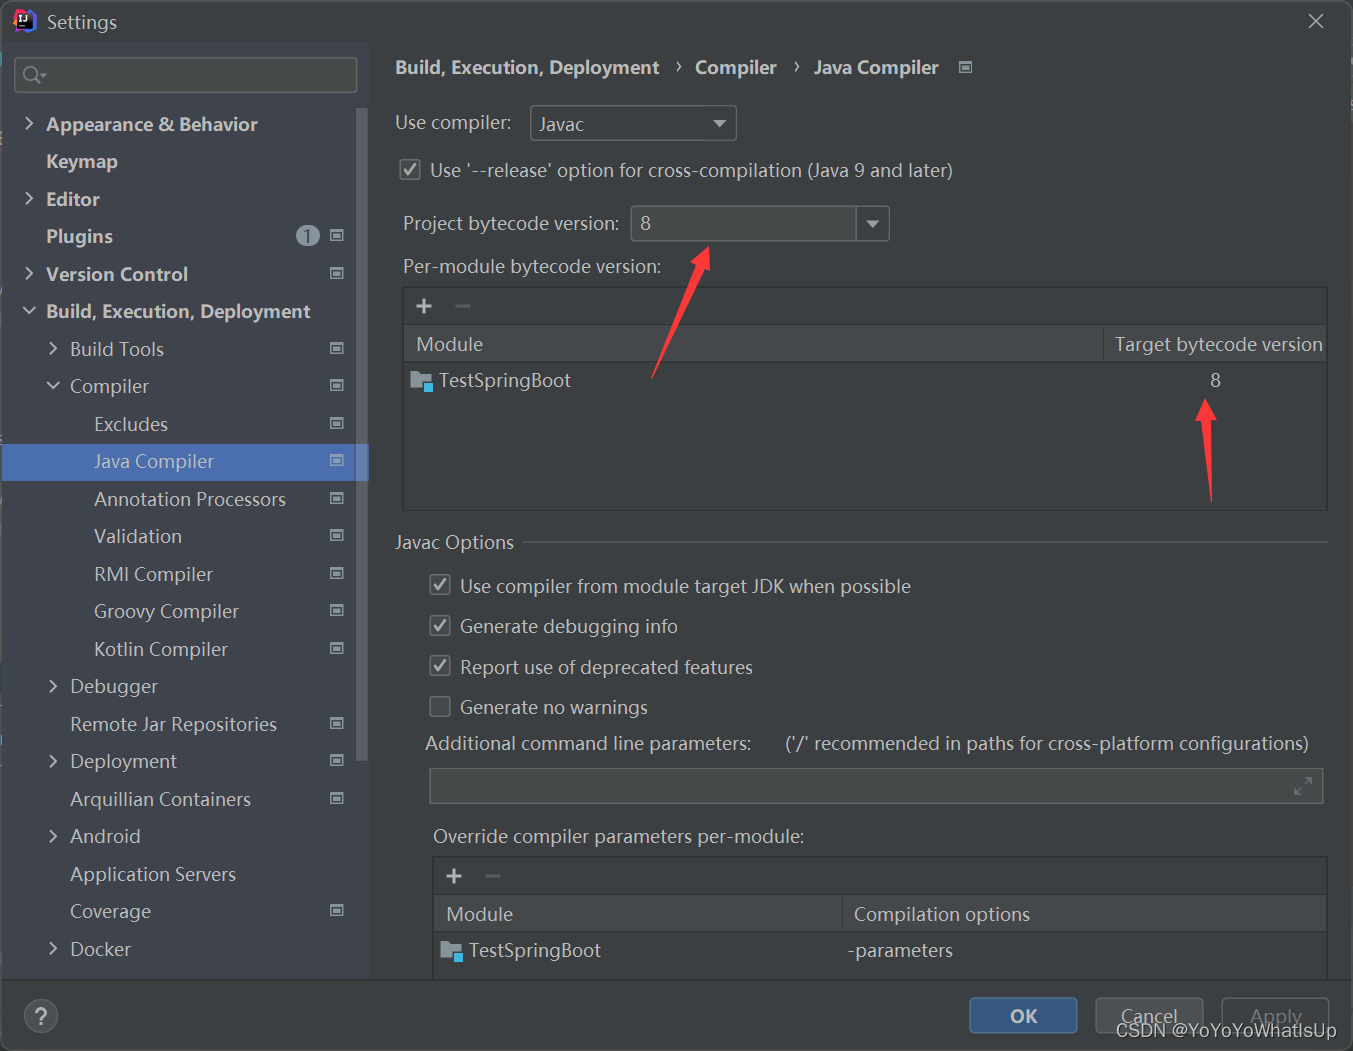Click the additional command line parameters field
The width and height of the screenshot is (1353, 1051).
point(876,786)
